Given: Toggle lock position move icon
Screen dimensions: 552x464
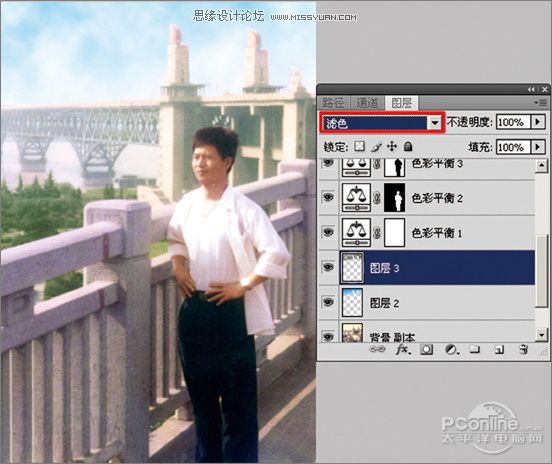Looking at the screenshot, I should (392, 146).
